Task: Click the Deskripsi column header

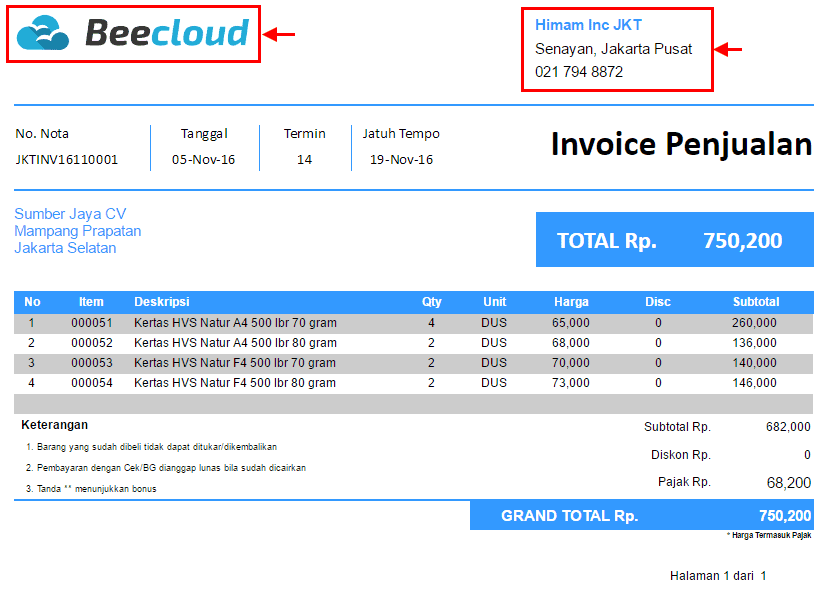Action: pyautogui.click(x=162, y=301)
